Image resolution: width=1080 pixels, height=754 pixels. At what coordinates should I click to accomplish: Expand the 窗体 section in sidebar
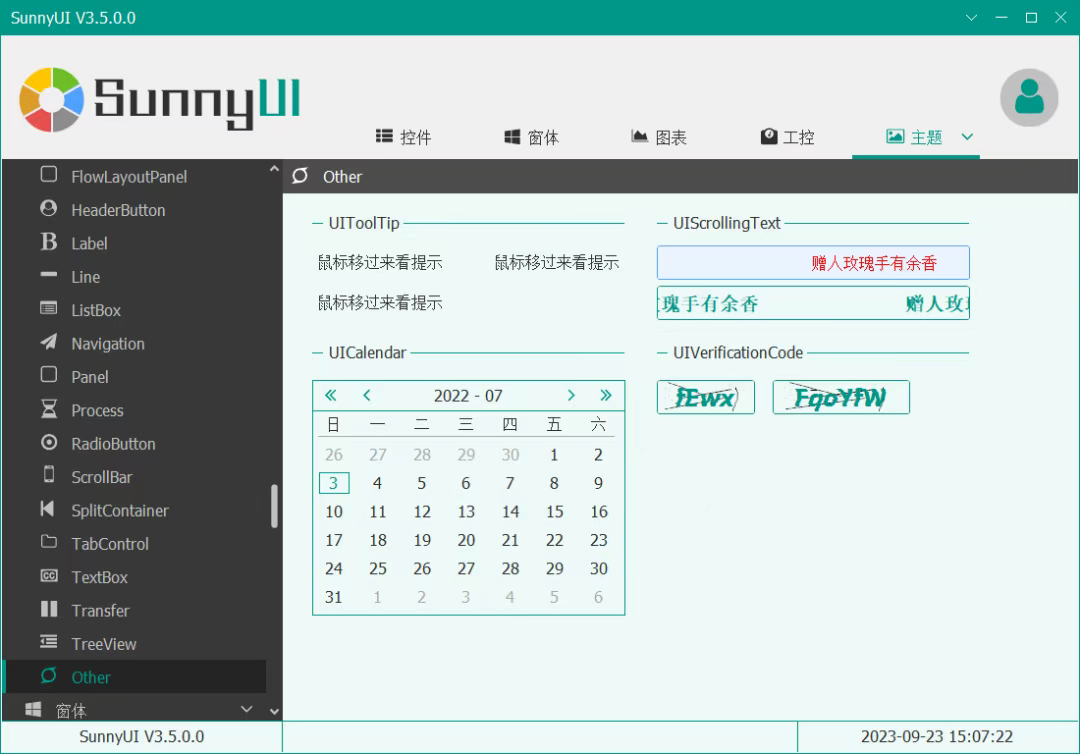(x=246, y=710)
